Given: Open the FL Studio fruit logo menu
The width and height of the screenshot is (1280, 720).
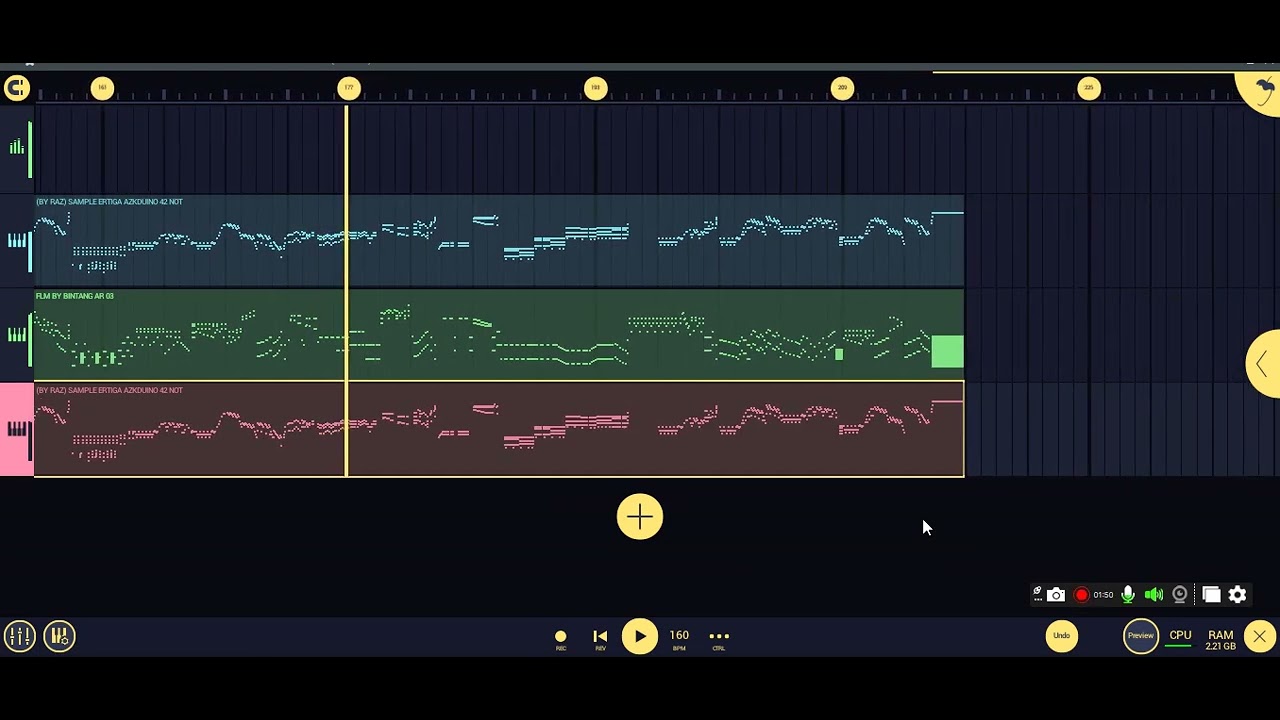Looking at the screenshot, I should [x=1262, y=90].
